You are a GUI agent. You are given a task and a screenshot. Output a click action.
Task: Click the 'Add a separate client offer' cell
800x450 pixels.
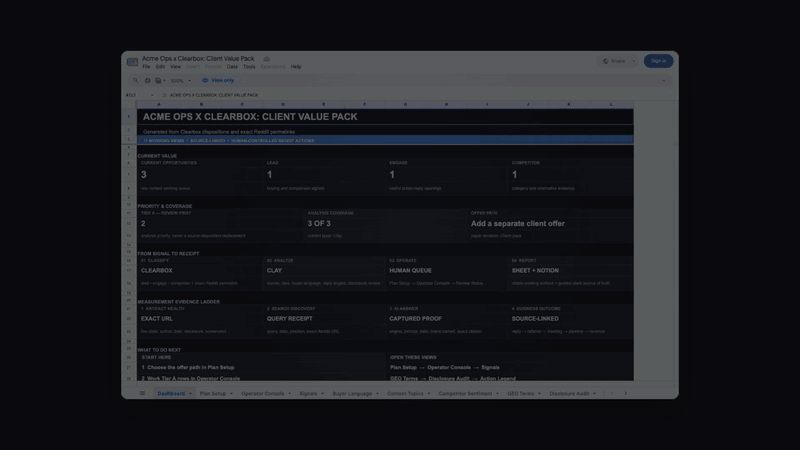pyautogui.click(x=550, y=223)
